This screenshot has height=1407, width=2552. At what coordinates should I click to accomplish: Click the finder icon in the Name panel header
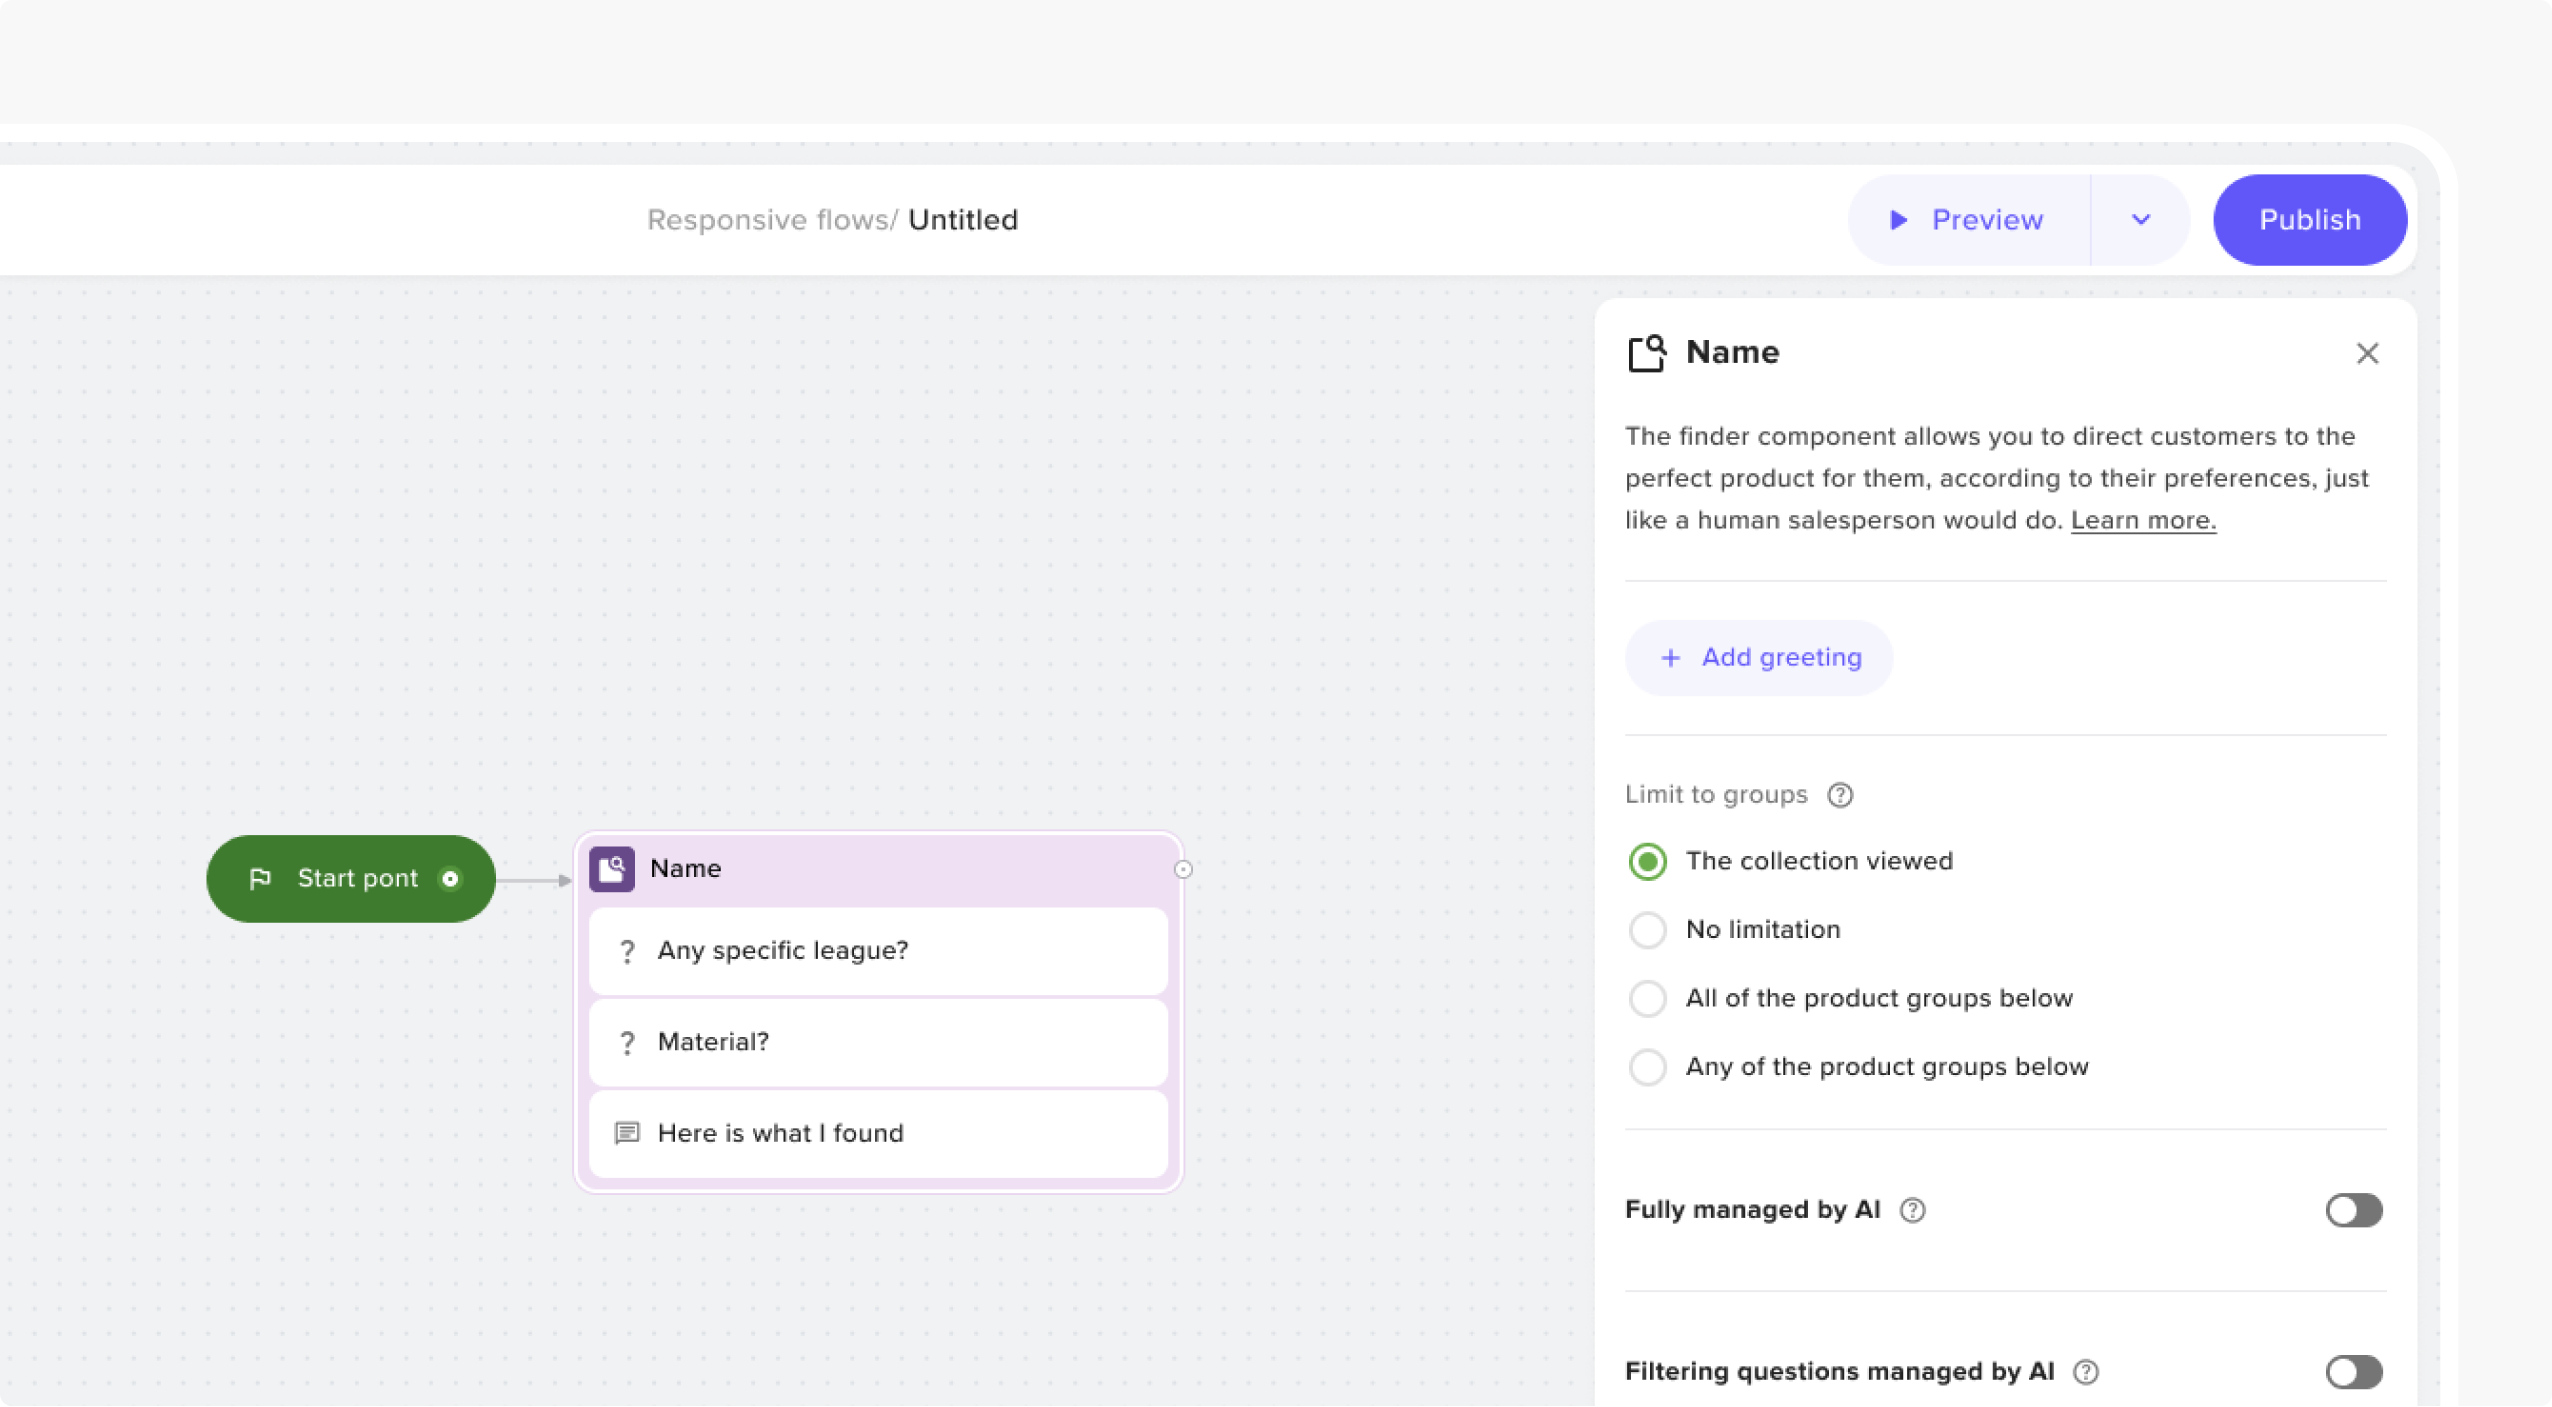point(1646,353)
